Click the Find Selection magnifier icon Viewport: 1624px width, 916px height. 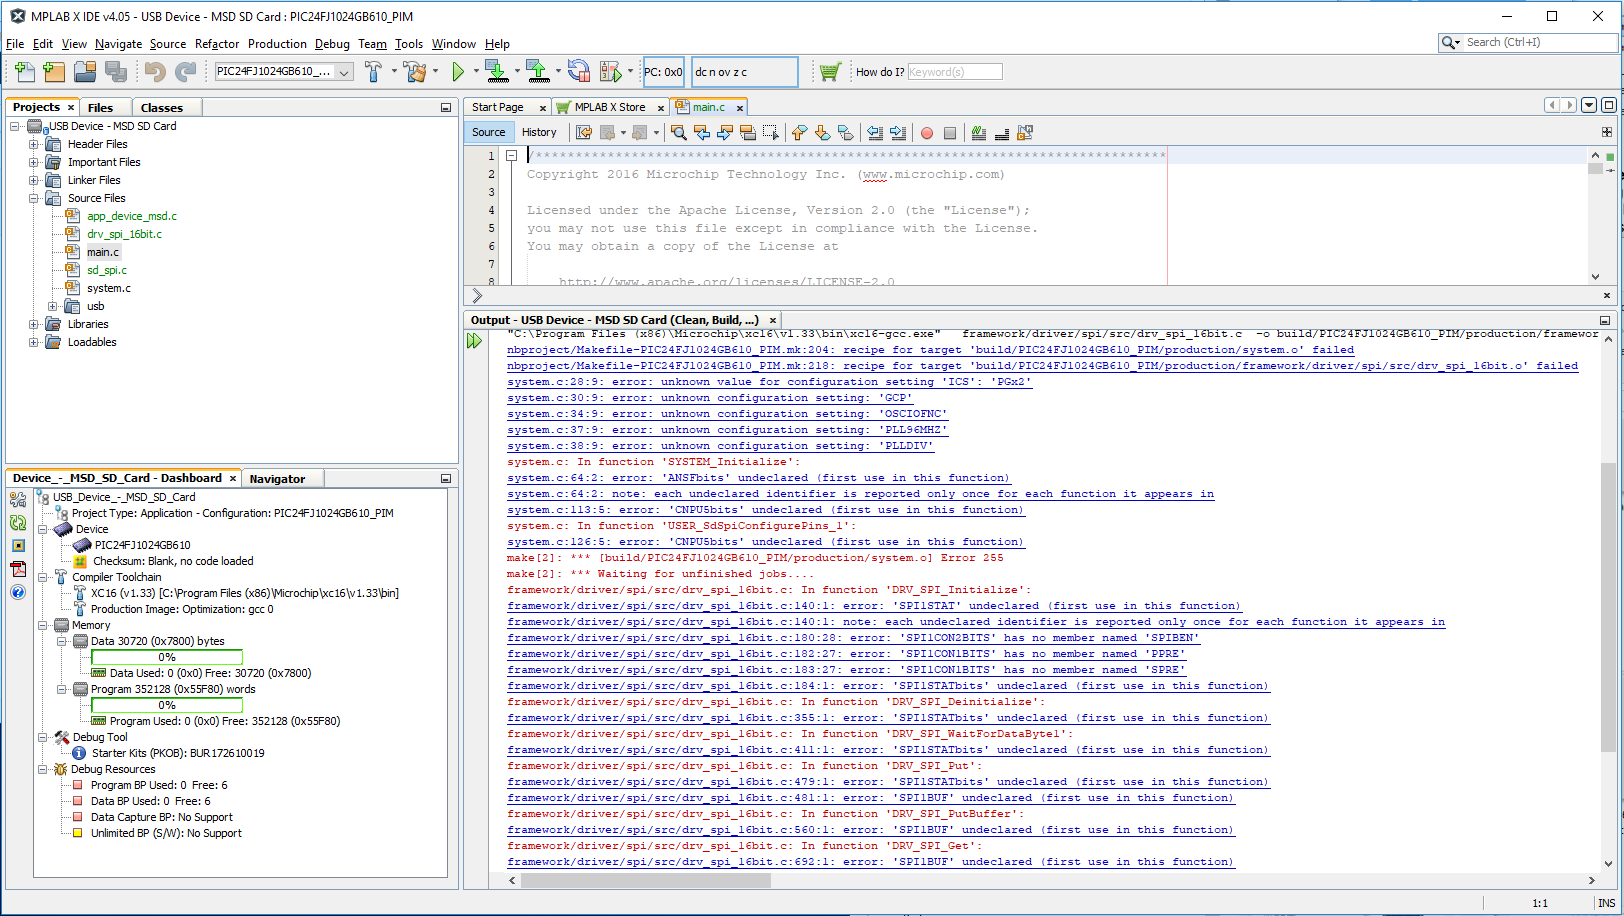coord(679,132)
